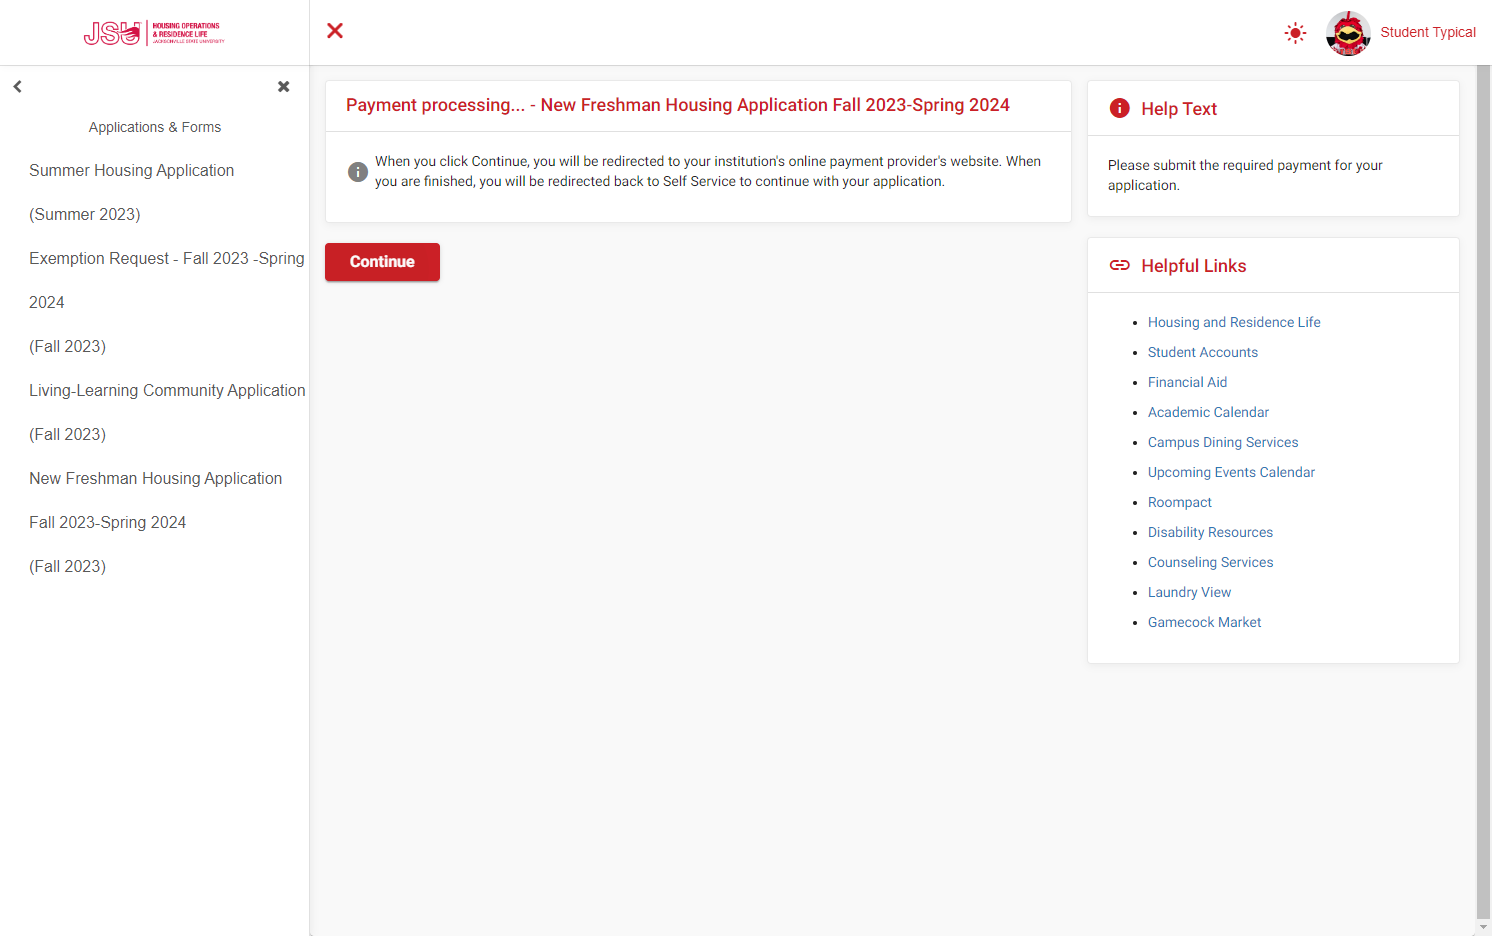Go to Campus Dining Services

click(x=1223, y=442)
